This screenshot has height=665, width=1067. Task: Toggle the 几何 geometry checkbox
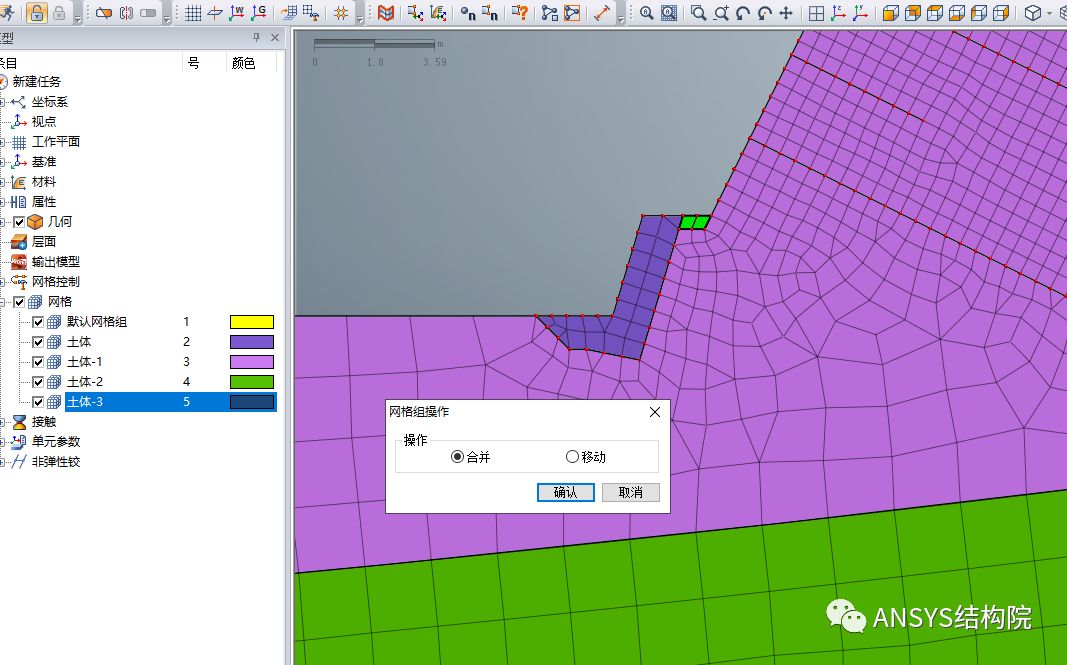(19, 222)
